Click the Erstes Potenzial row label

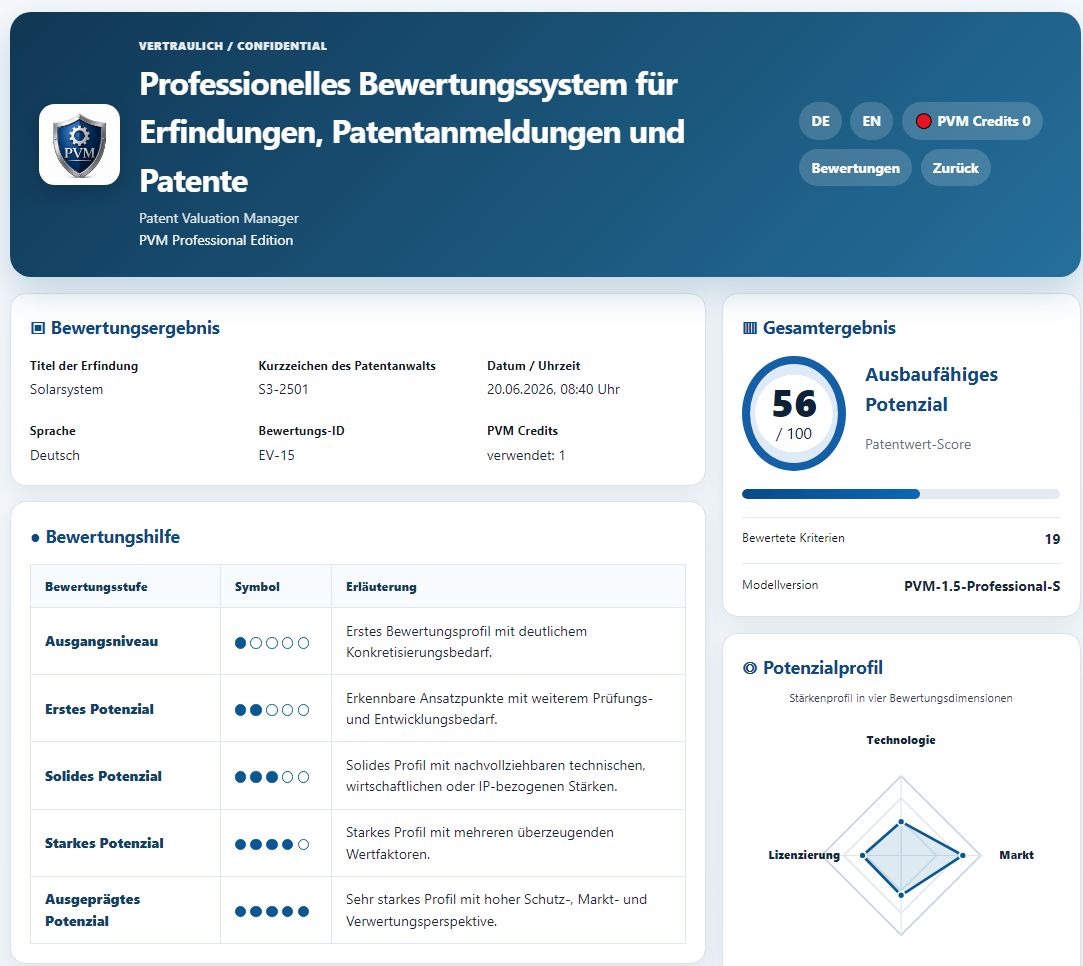point(99,709)
